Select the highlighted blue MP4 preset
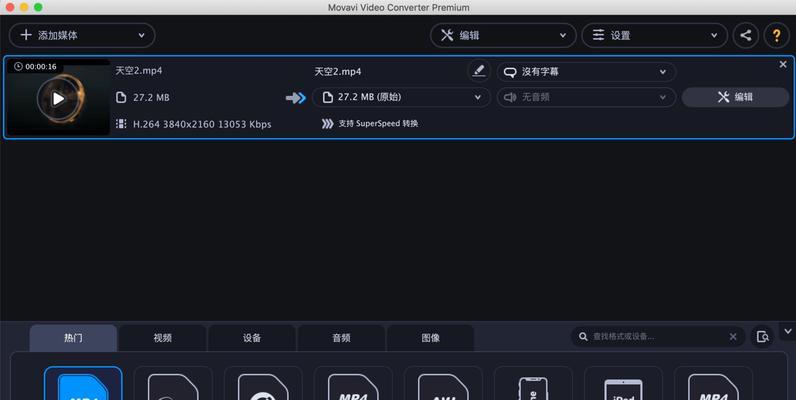Image resolution: width=796 pixels, height=400 pixels. 83,384
